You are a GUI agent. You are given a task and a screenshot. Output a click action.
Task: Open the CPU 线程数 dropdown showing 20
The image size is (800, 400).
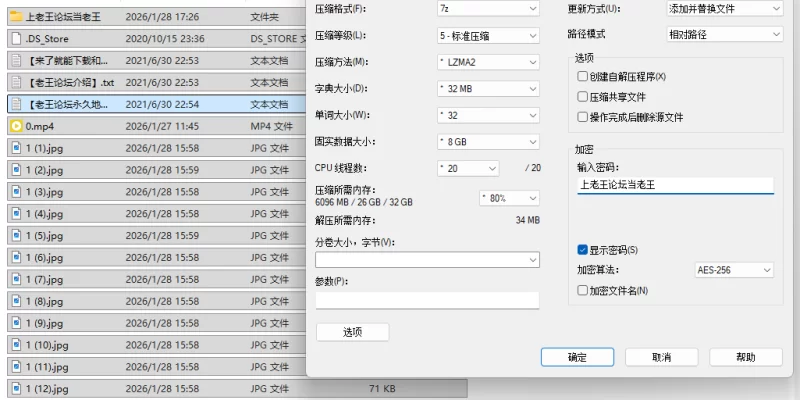[x=468, y=168]
